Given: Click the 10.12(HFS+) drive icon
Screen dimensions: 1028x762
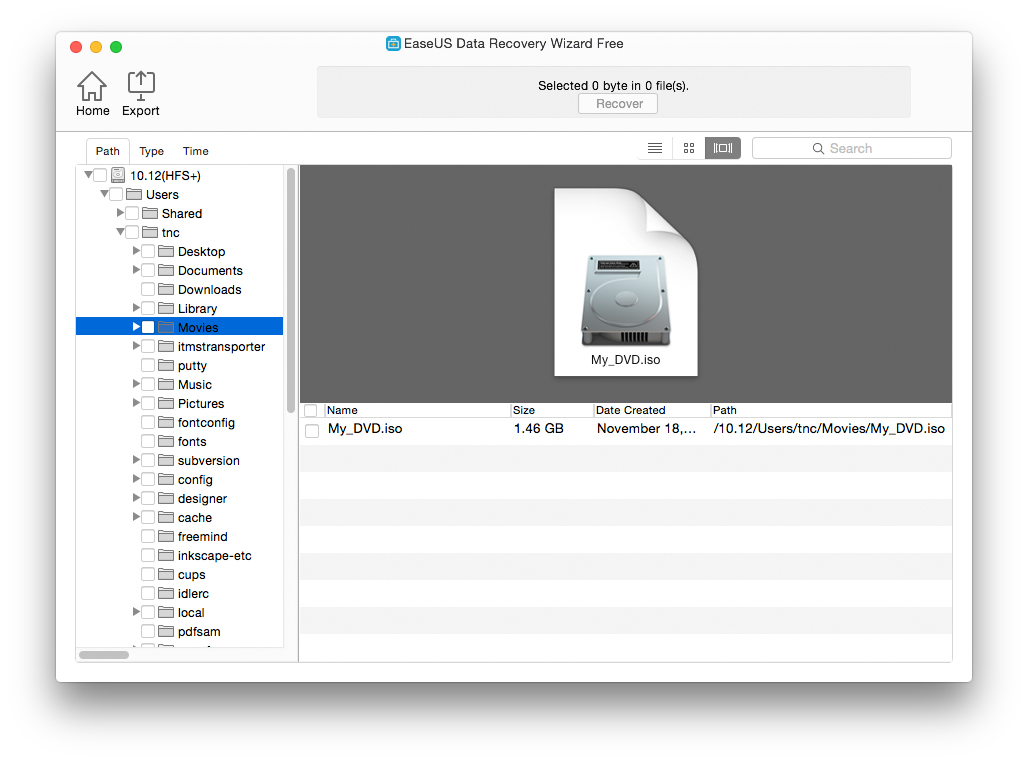Looking at the screenshot, I should coord(118,175).
